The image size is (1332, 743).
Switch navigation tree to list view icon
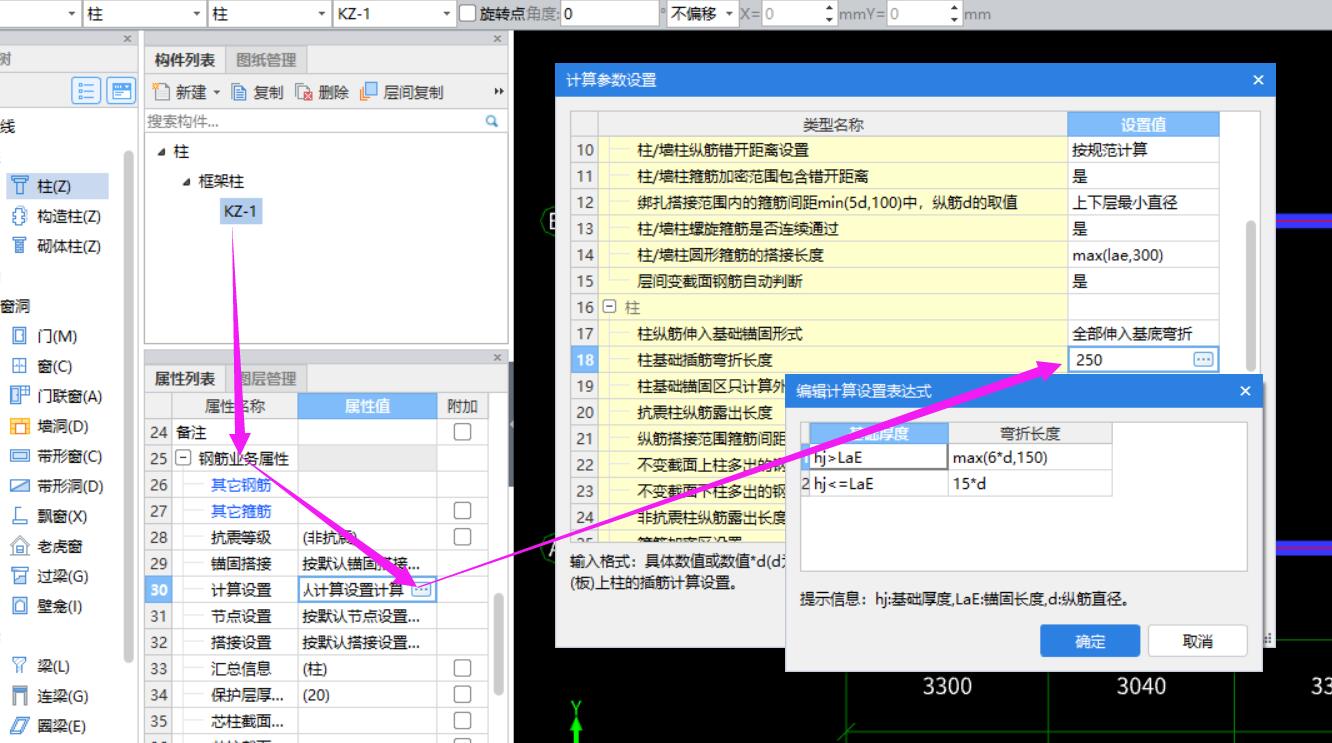[86, 91]
